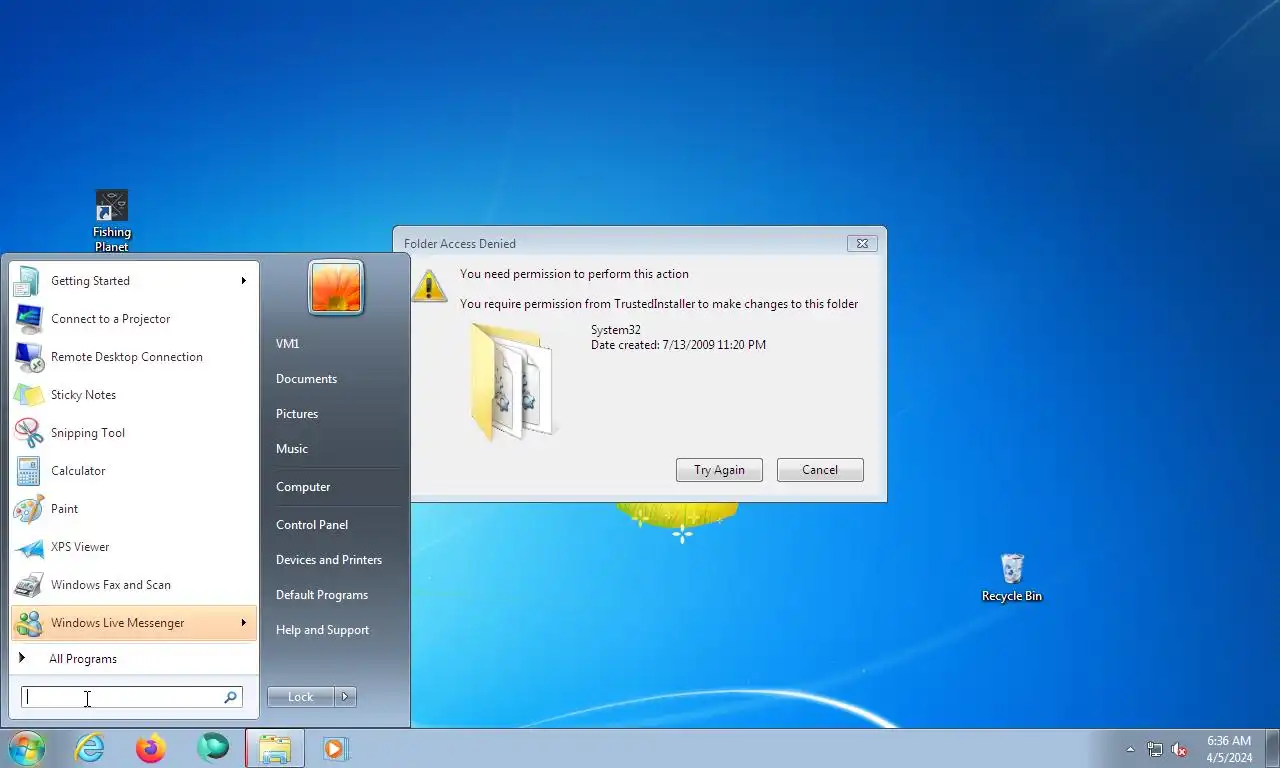Open Windows Explorer taskbar icon
Viewport: 1280px width, 768px height.
pyautogui.click(x=275, y=748)
